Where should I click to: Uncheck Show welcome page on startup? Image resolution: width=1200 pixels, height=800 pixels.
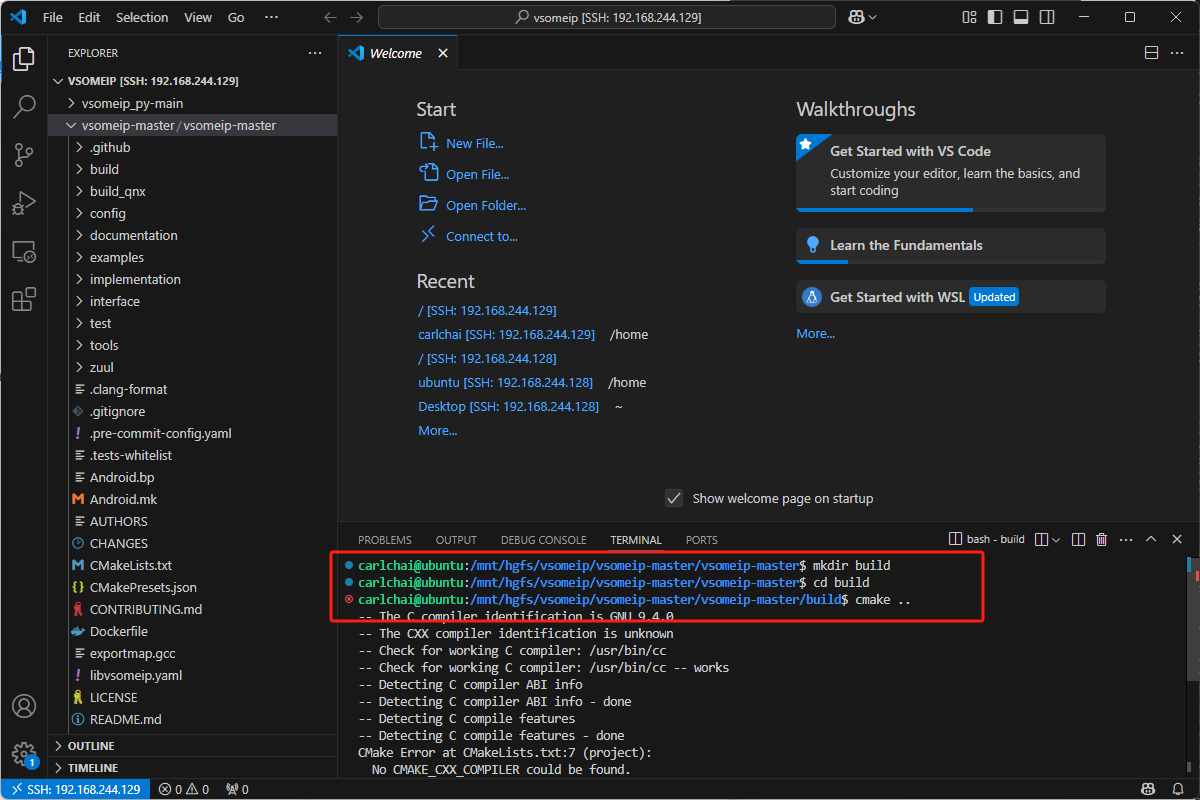coord(674,498)
